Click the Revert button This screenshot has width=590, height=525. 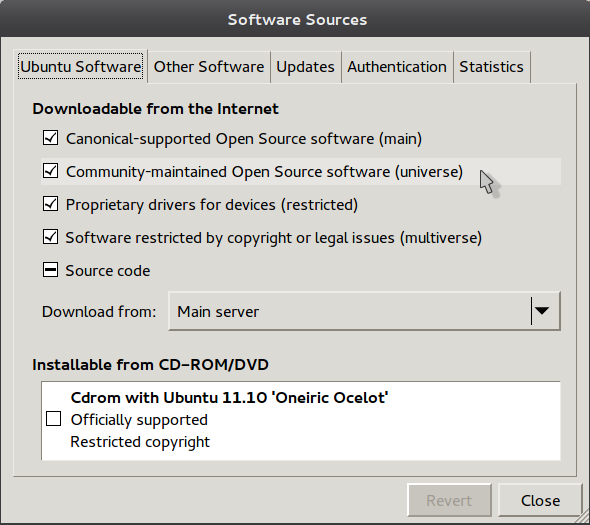[x=449, y=500]
